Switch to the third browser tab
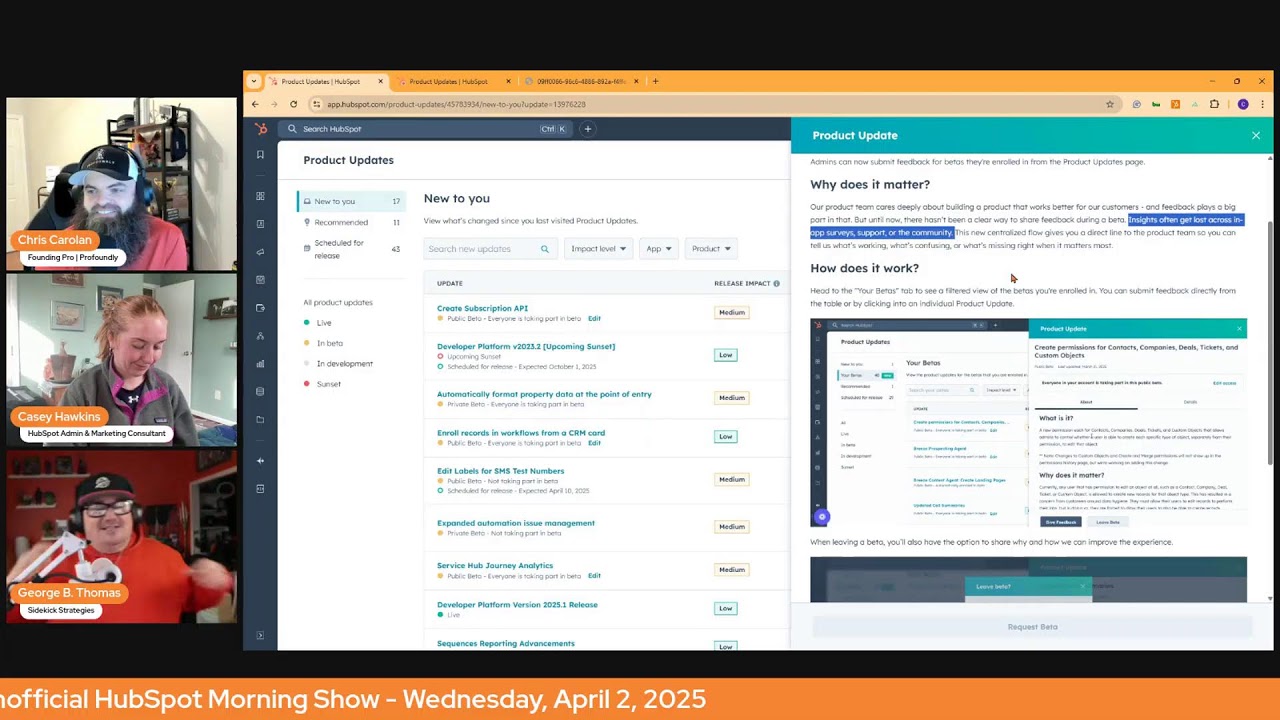The image size is (1280, 720). (x=581, y=81)
